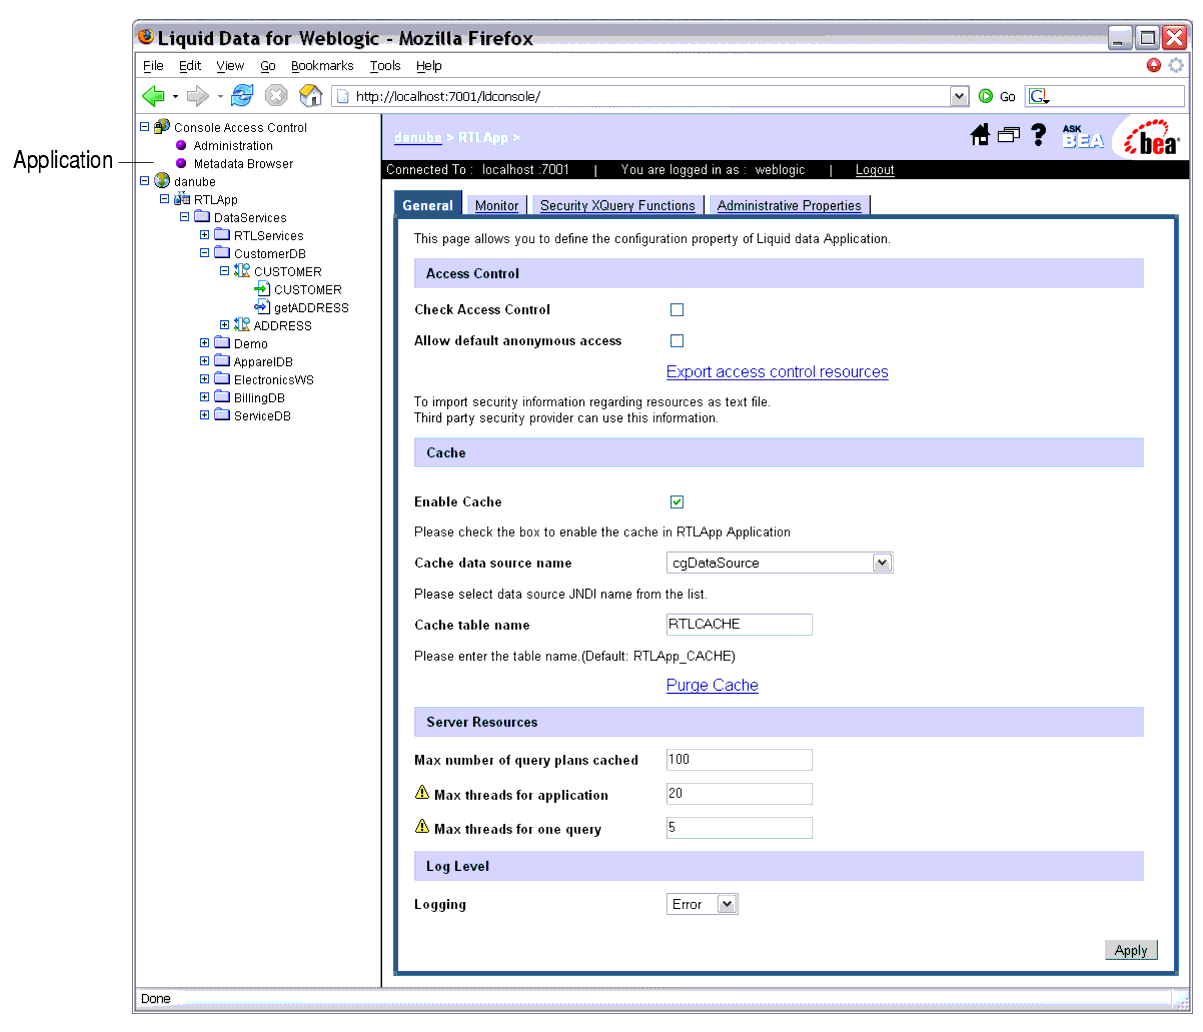Click the RTLApp application icon
This screenshot has height=1032, width=1203.
pos(182,199)
